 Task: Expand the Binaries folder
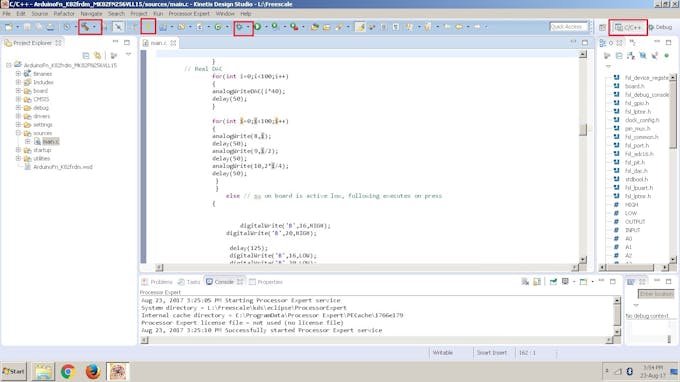(x=18, y=74)
